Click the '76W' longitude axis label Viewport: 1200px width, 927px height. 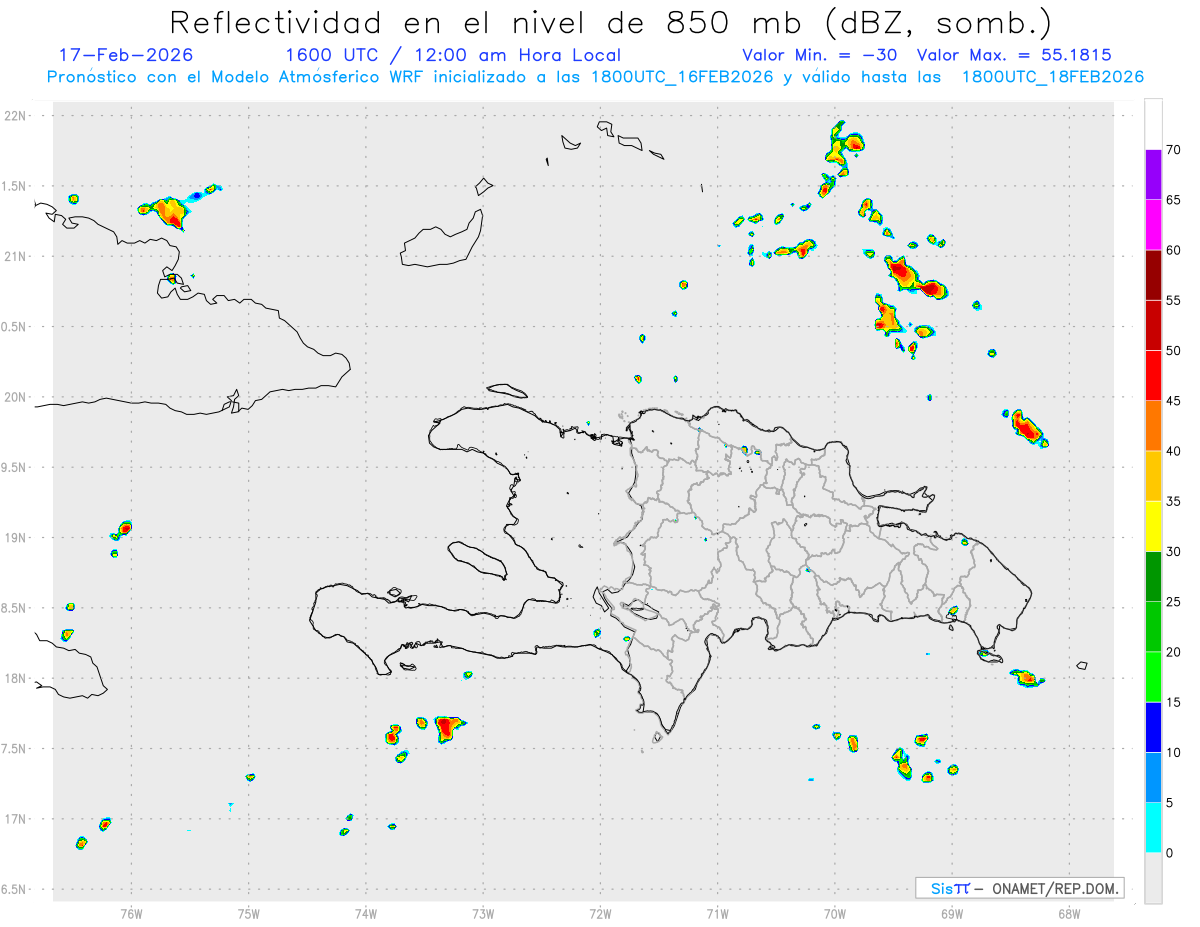coord(131,912)
